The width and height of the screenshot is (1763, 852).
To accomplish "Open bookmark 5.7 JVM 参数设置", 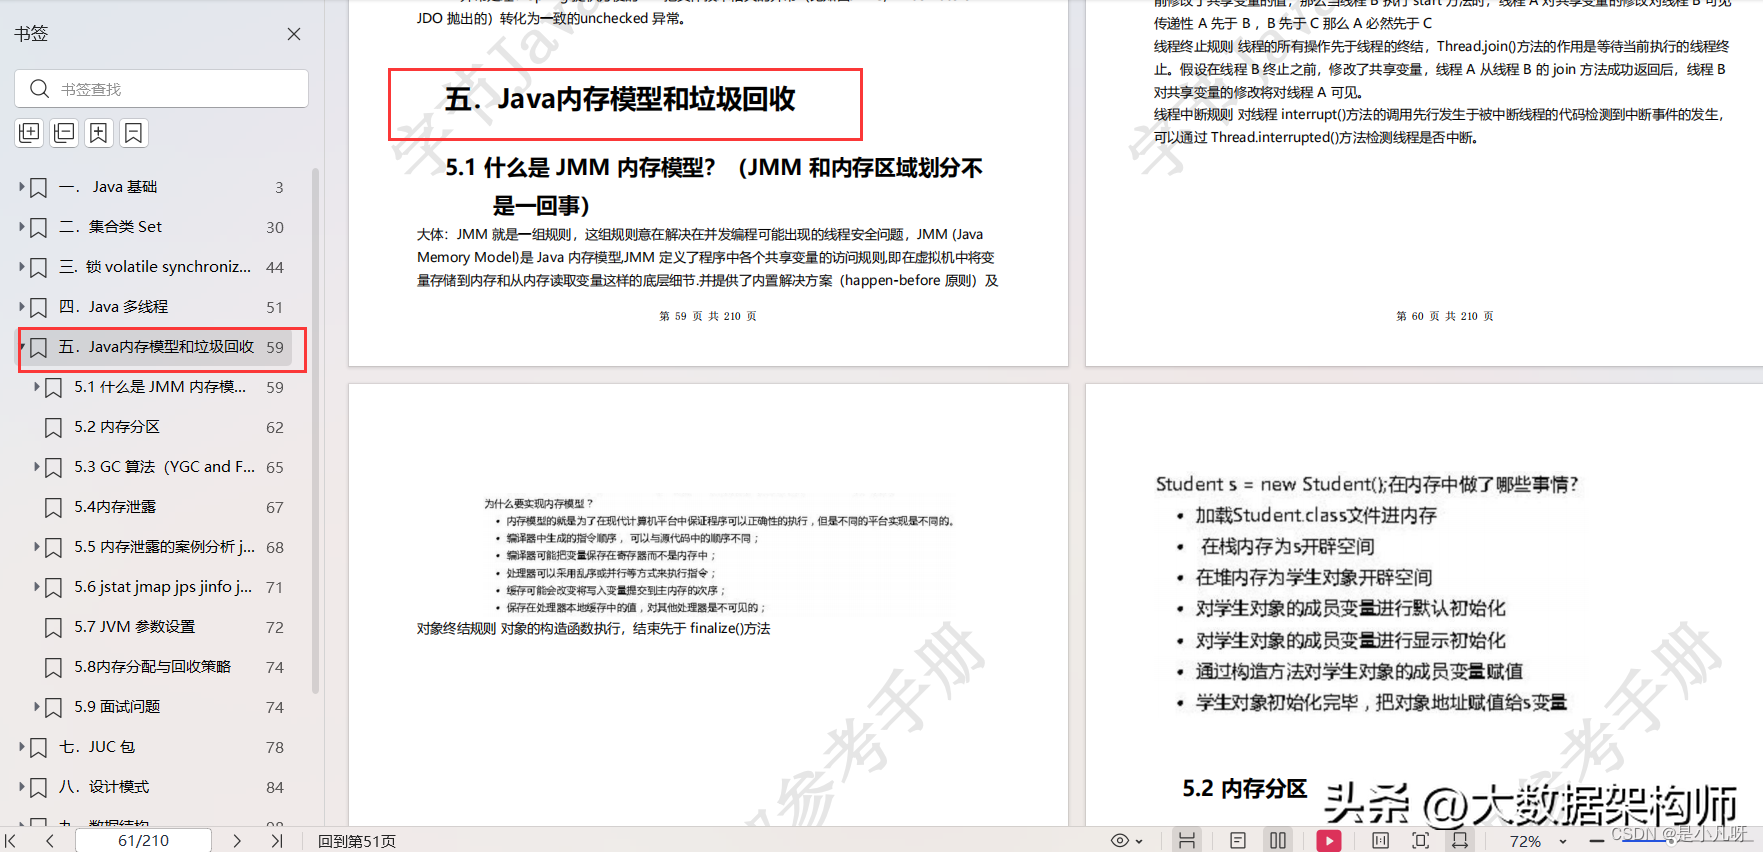I will coord(134,627).
